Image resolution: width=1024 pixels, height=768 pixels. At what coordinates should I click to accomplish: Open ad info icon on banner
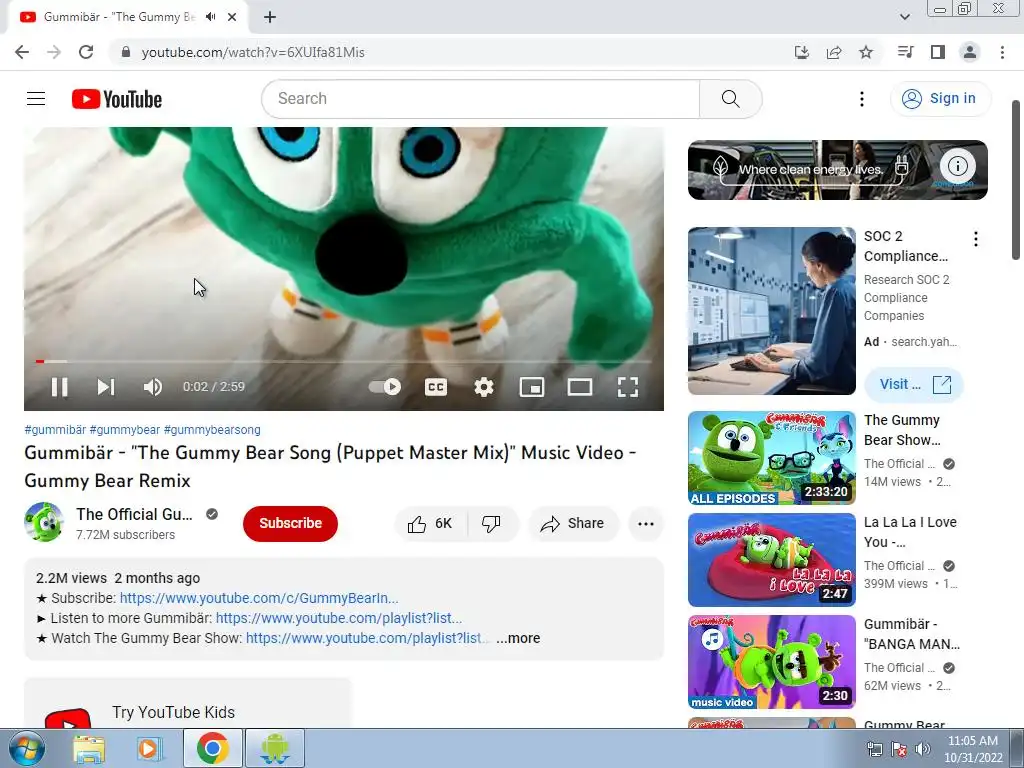(957, 167)
